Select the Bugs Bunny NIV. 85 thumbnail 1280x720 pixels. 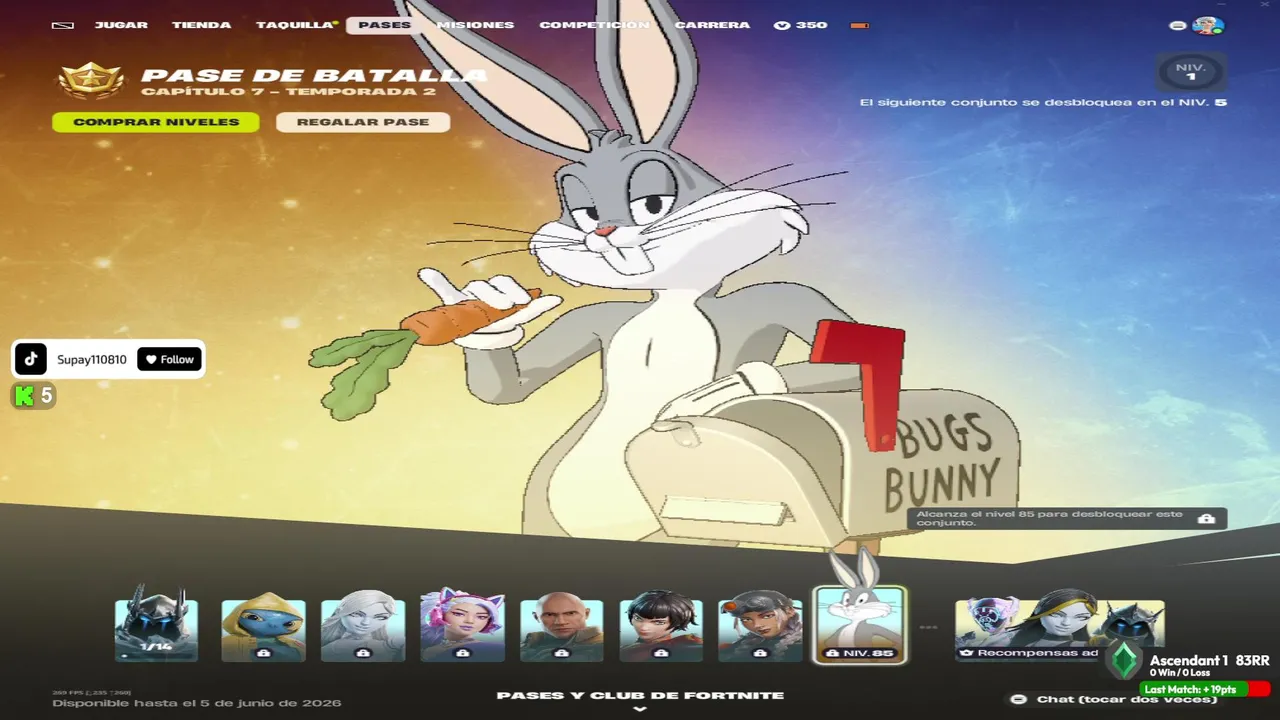point(860,624)
